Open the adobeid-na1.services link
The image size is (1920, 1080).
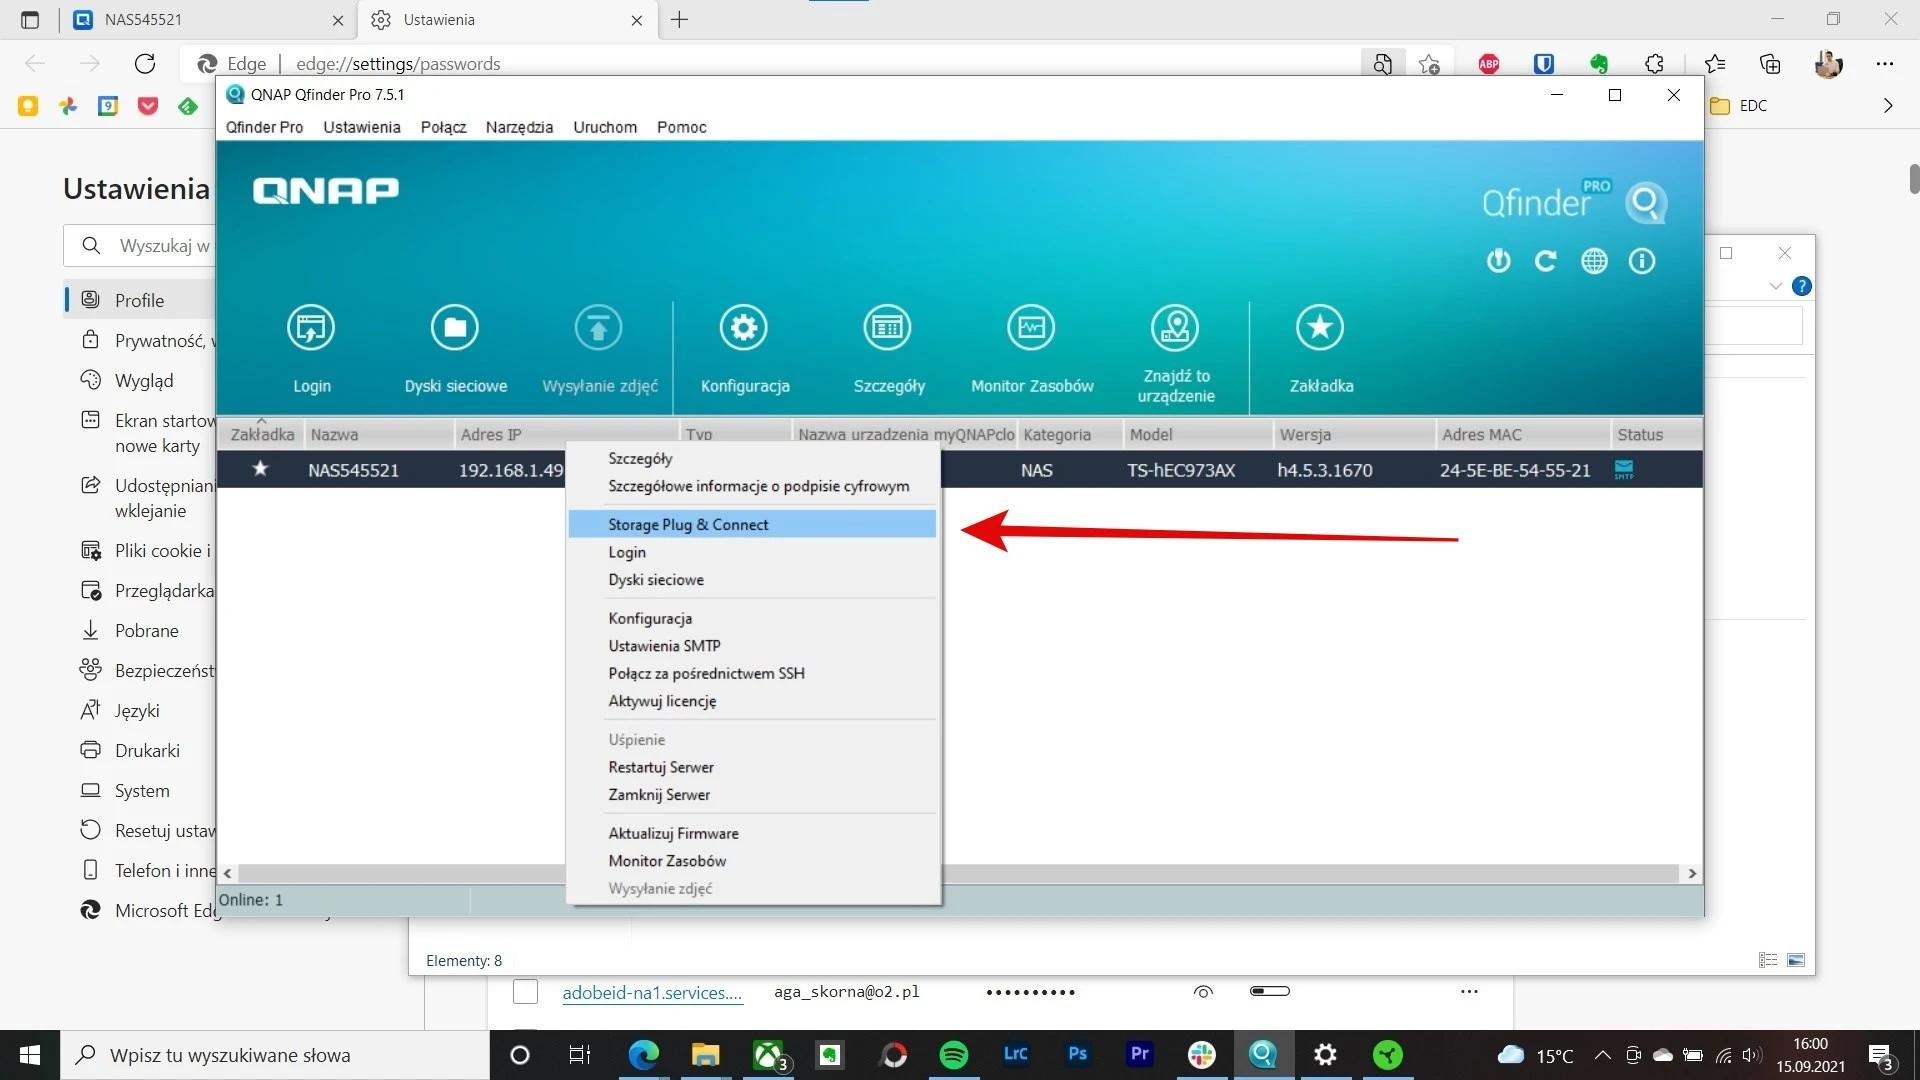[x=652, y=992]
